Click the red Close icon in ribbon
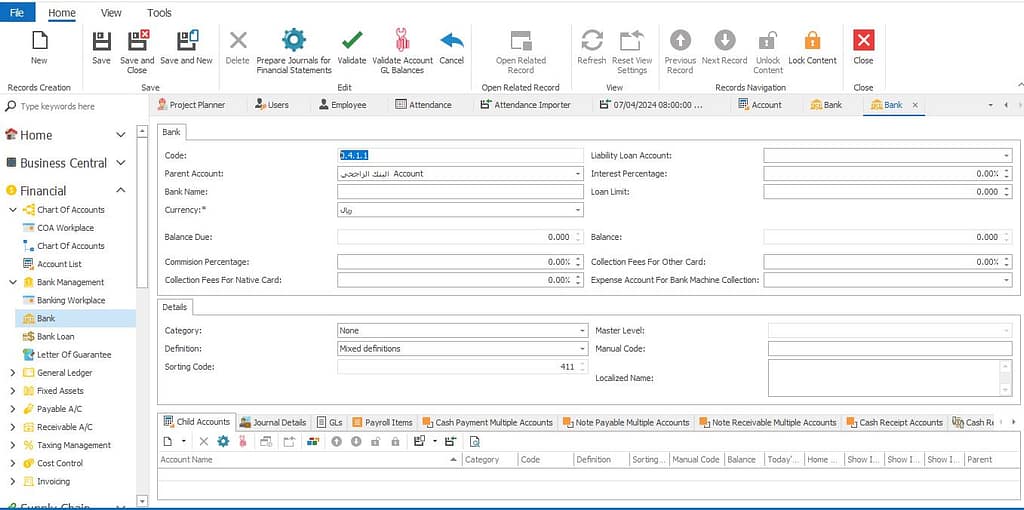The height and width of the screenshot is (510, 1024). coord(863,41)
